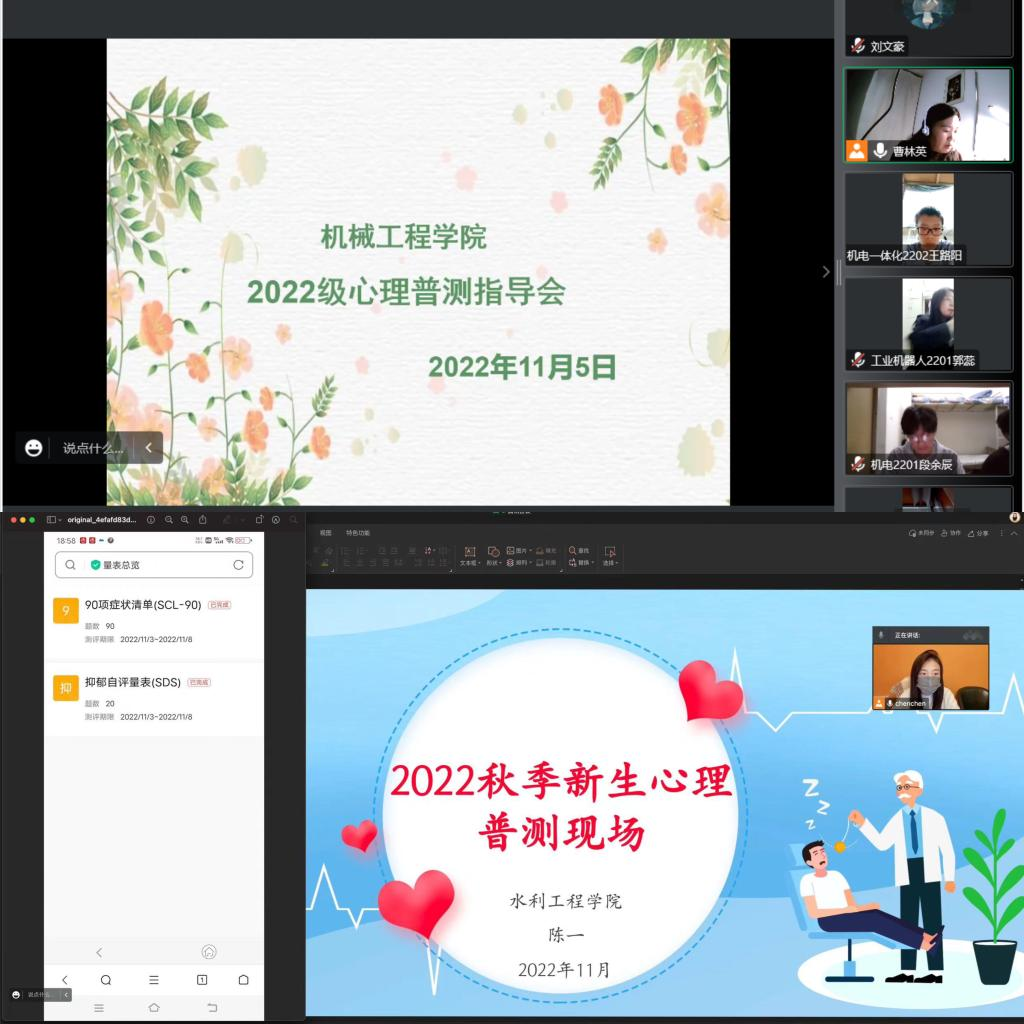The image size is (1024, 1024).
Task: Toggle microphone icon for 机电2201段余辰
Action: (858, 464)
